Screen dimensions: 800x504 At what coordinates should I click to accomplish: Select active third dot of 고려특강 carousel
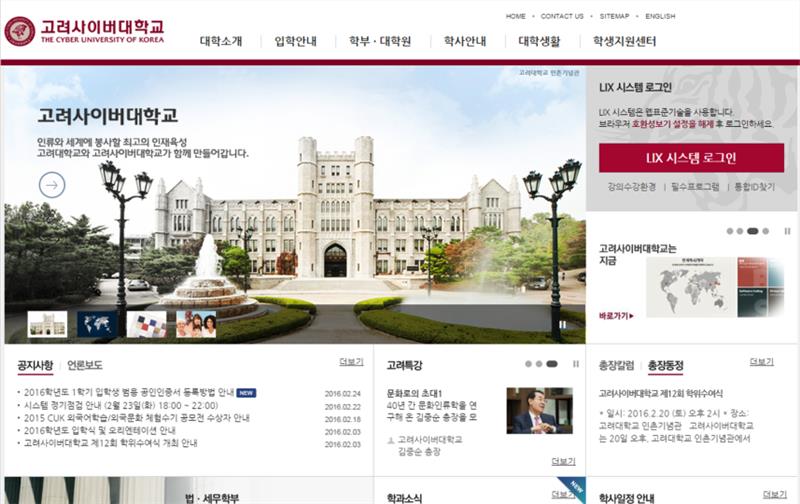coord(552,364)
